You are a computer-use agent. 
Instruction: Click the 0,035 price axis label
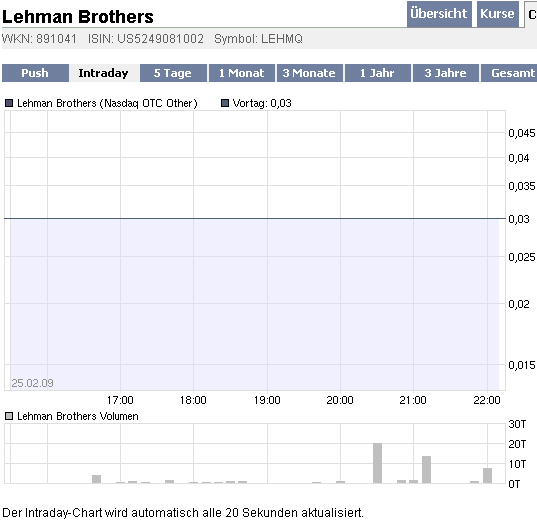click(522, 186)
